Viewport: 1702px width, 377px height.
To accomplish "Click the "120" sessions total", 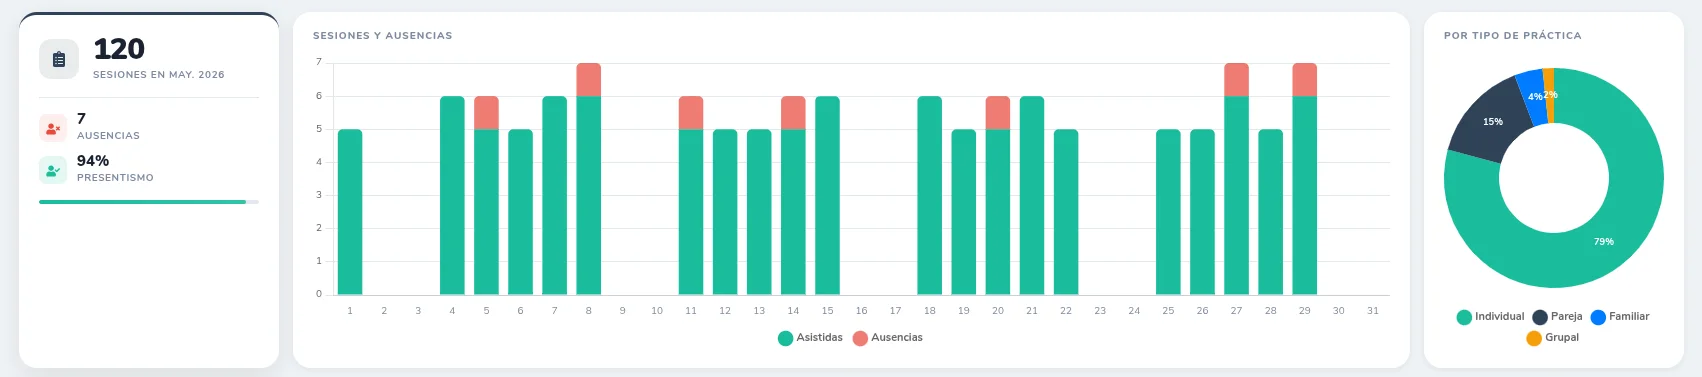I will pos(119,49).
